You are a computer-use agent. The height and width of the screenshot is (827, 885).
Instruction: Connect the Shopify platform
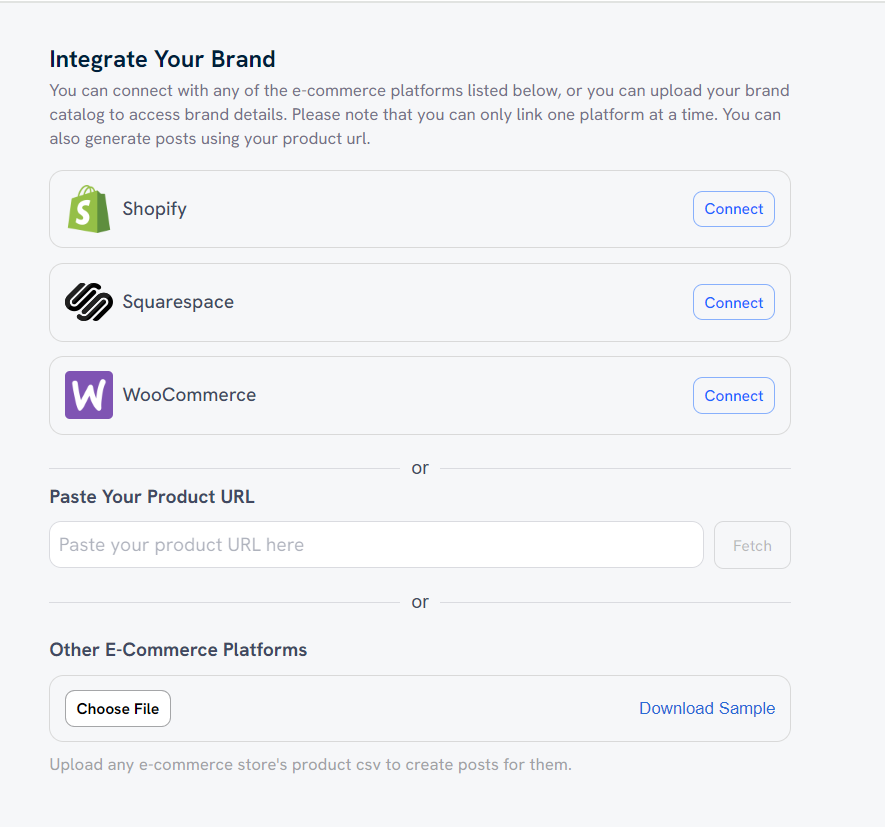click(x=734, y=209)
